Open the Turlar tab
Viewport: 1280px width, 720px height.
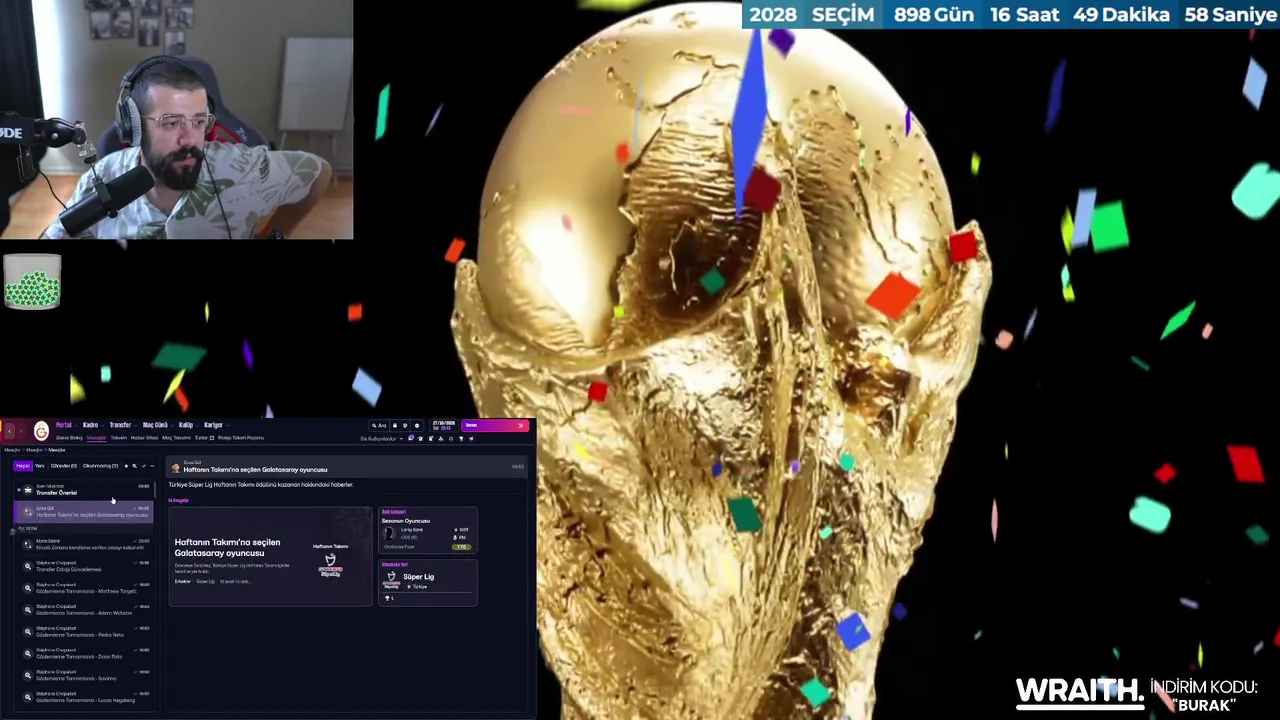pos(204,438)
